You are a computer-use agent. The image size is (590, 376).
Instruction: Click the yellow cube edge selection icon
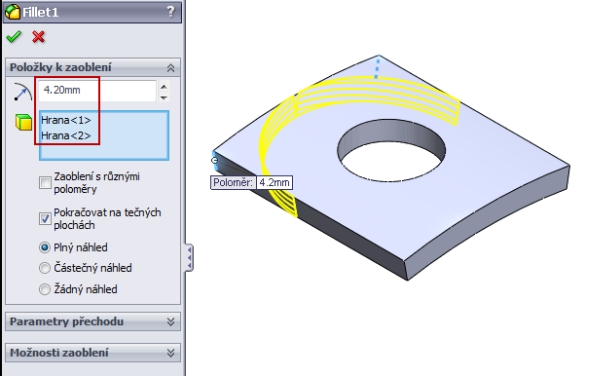point(23,123)
